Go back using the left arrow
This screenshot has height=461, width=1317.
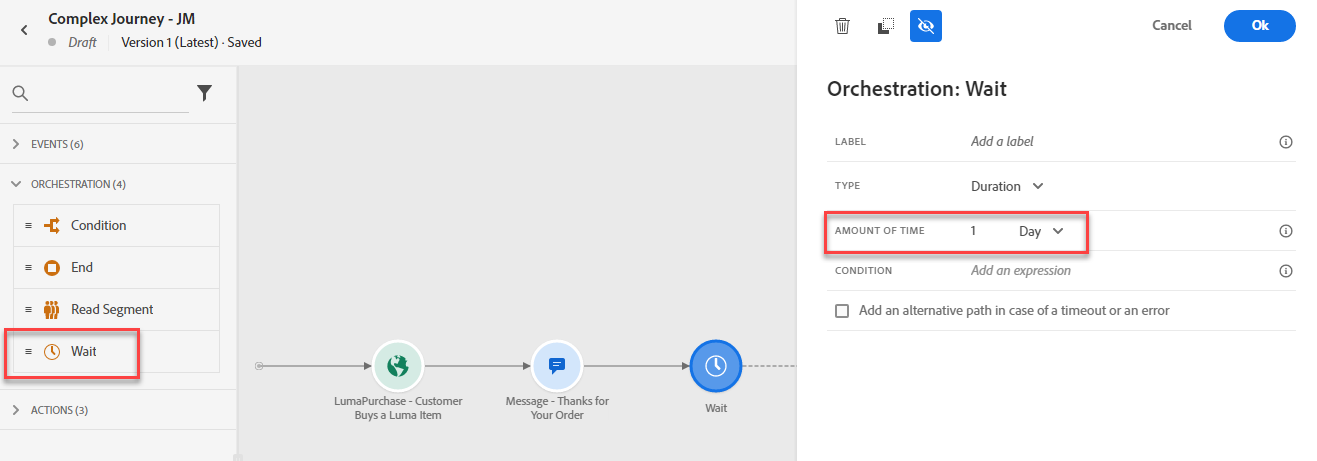coord(24,30)
